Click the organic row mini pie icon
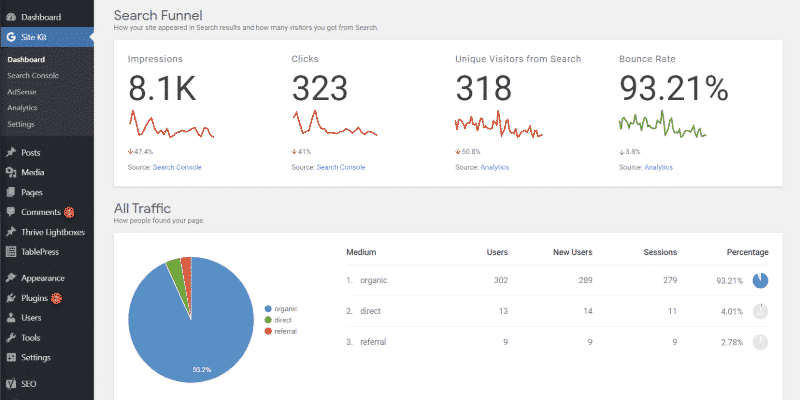The width and height of the screenshot is (800, 400). 760,280
